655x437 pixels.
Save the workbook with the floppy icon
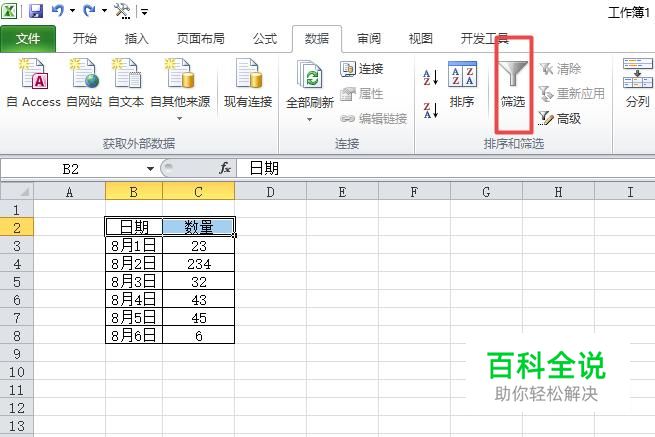[36, 10]
